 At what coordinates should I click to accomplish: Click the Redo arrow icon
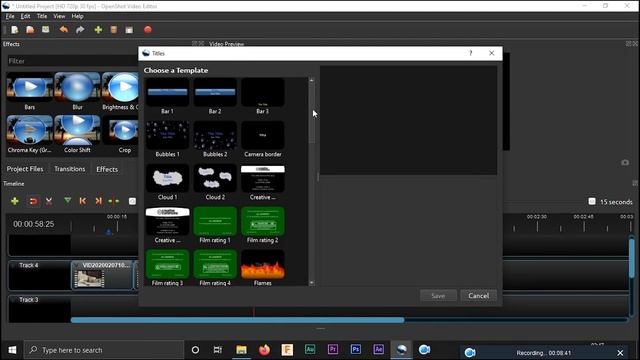pos(80,30)
